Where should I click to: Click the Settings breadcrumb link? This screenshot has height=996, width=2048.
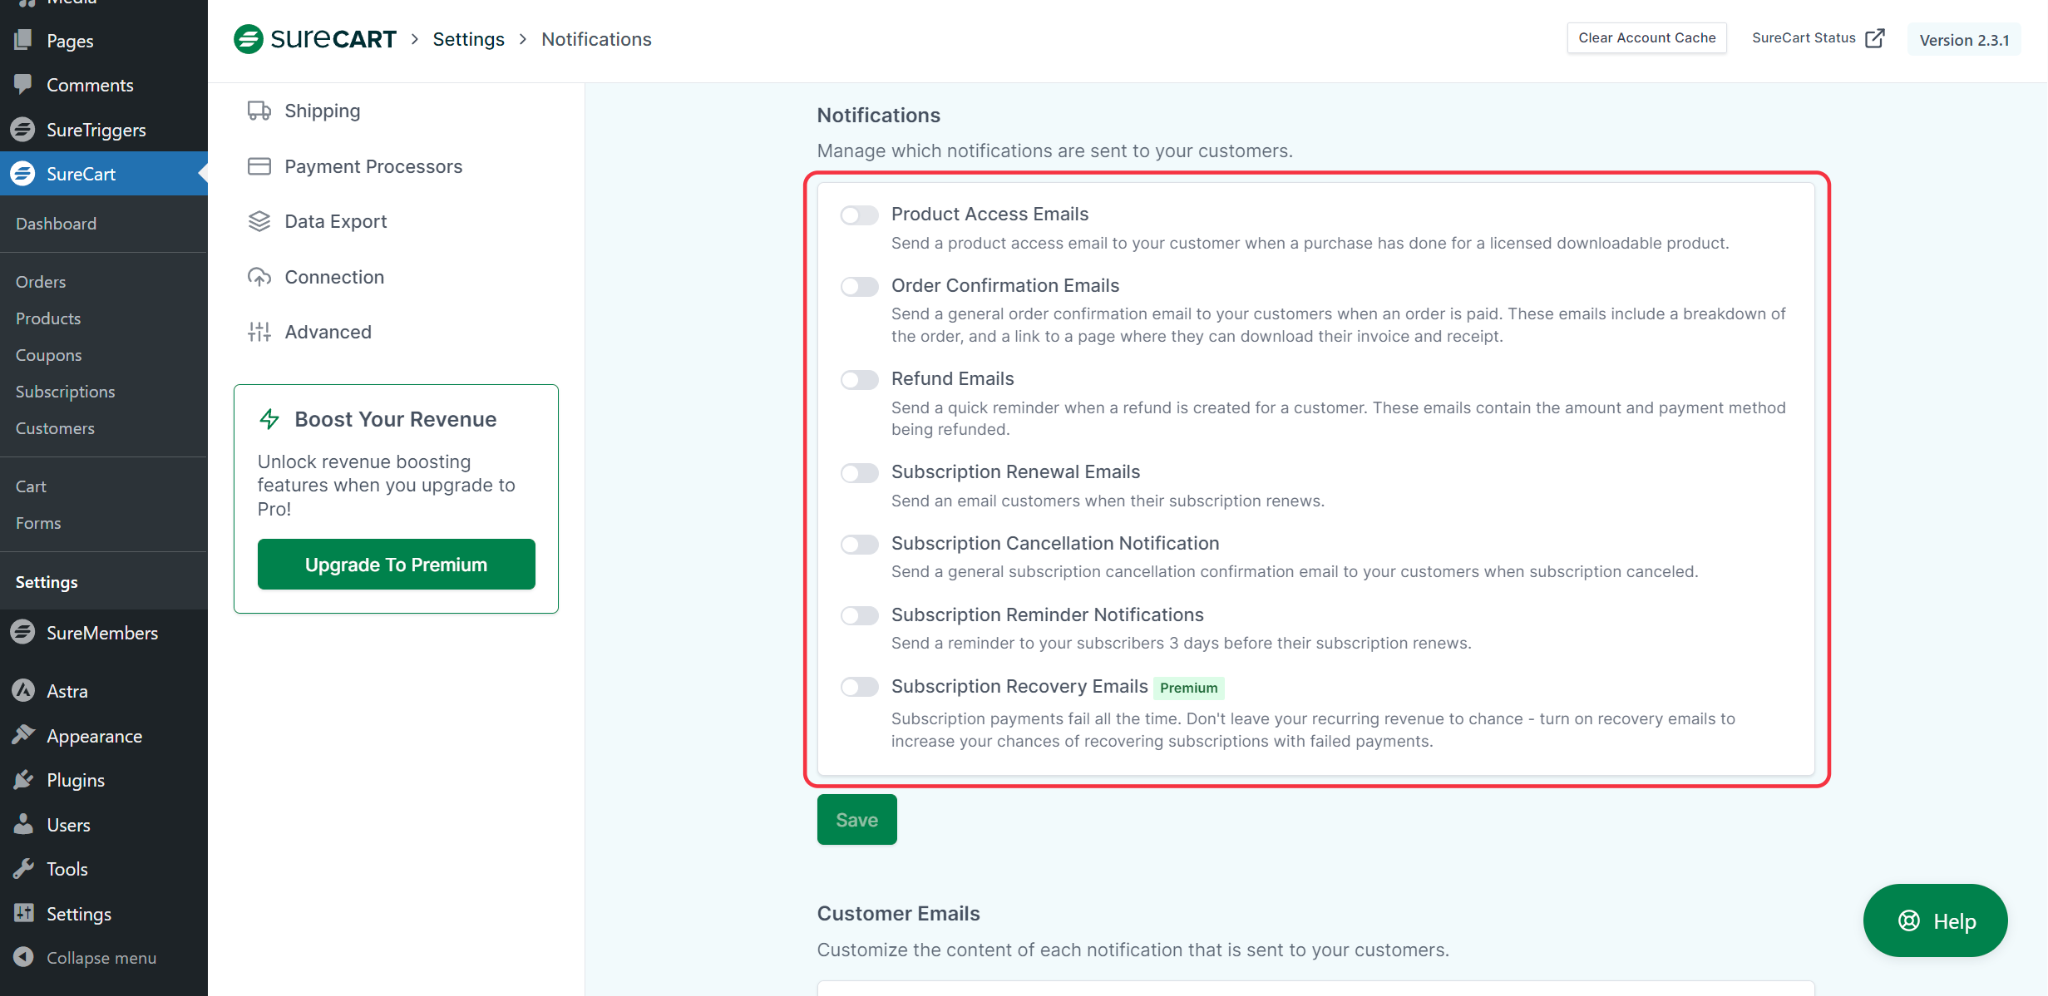[x=469, y=39]
